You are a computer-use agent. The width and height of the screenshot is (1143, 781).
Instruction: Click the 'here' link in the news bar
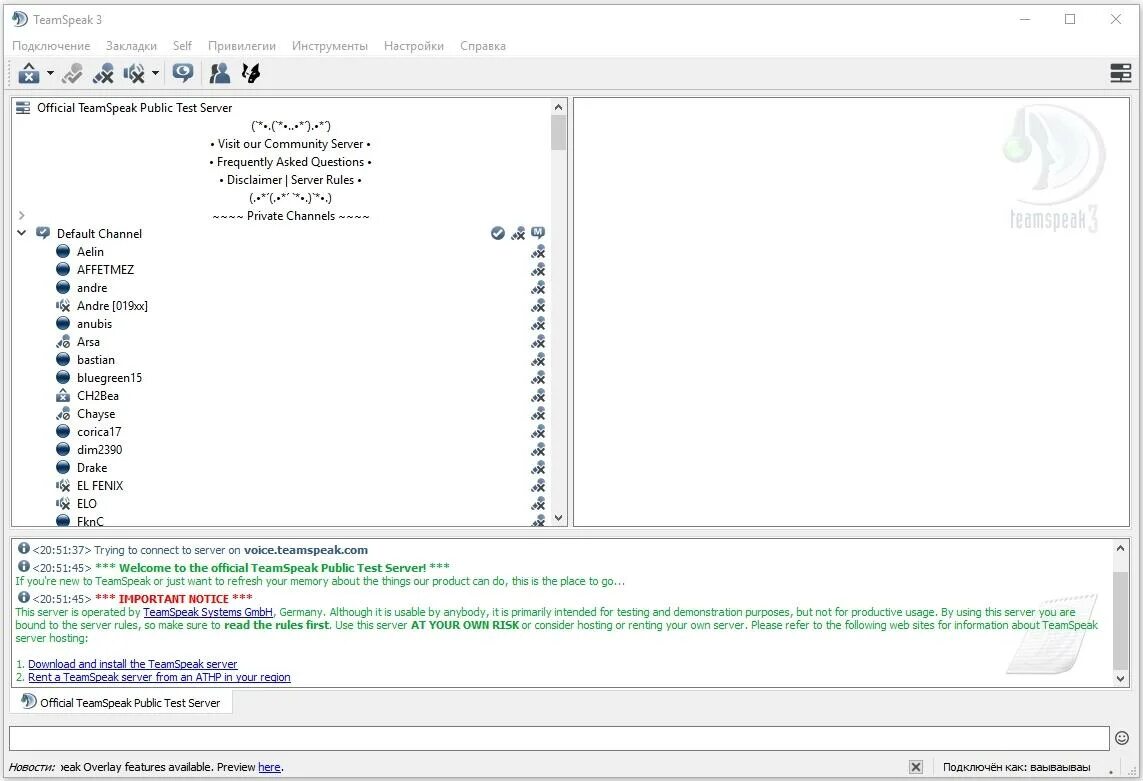(x=269, y=767)
